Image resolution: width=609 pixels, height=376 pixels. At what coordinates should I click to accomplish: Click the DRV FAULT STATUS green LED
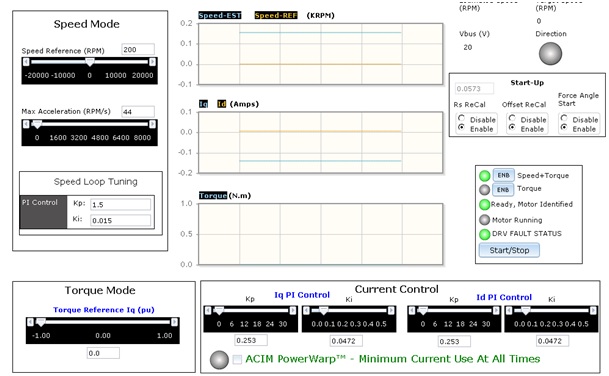tap(485, 234)
